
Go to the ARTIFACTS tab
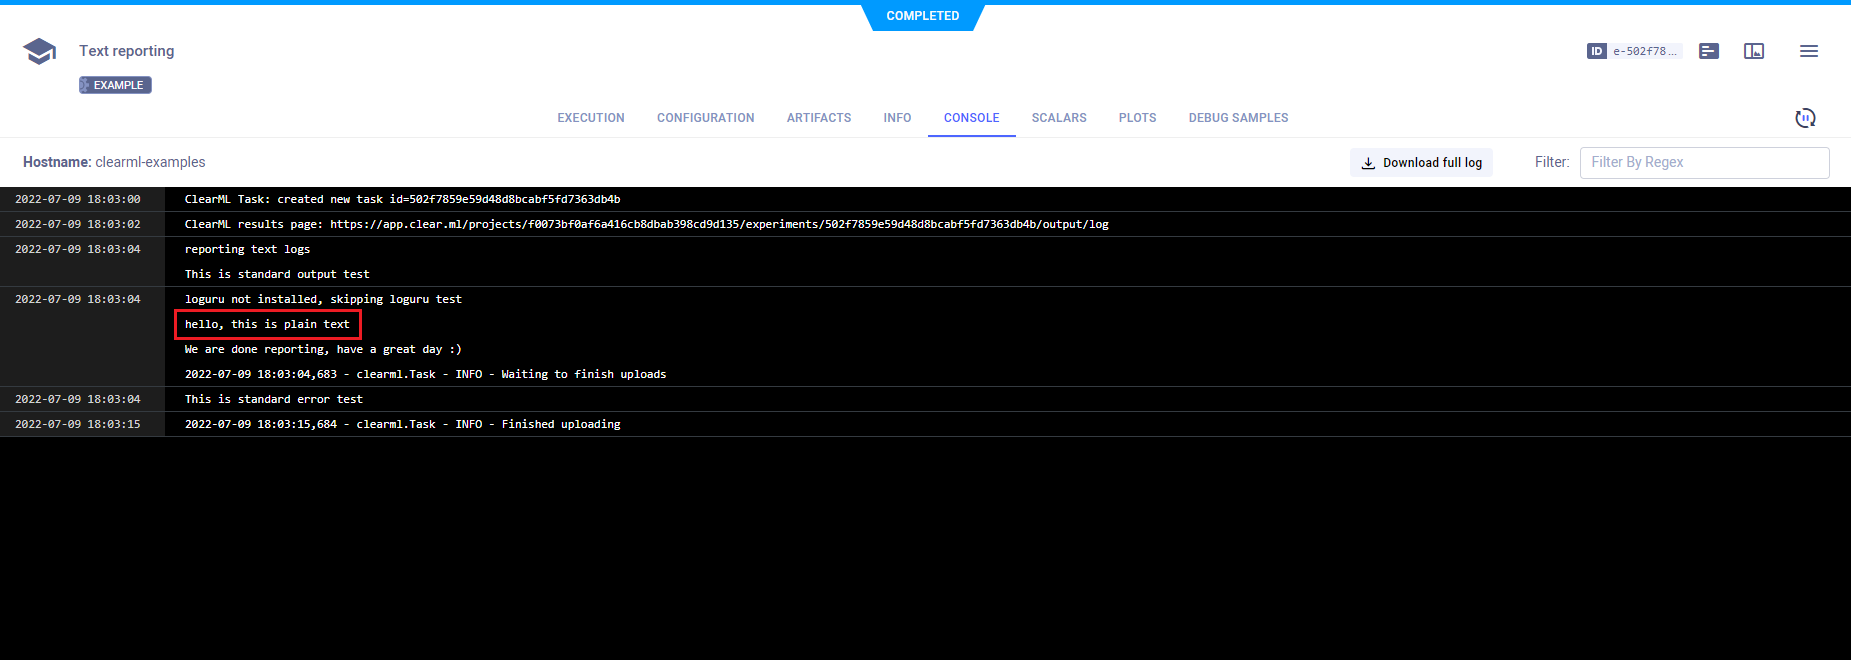coord(819,118)
